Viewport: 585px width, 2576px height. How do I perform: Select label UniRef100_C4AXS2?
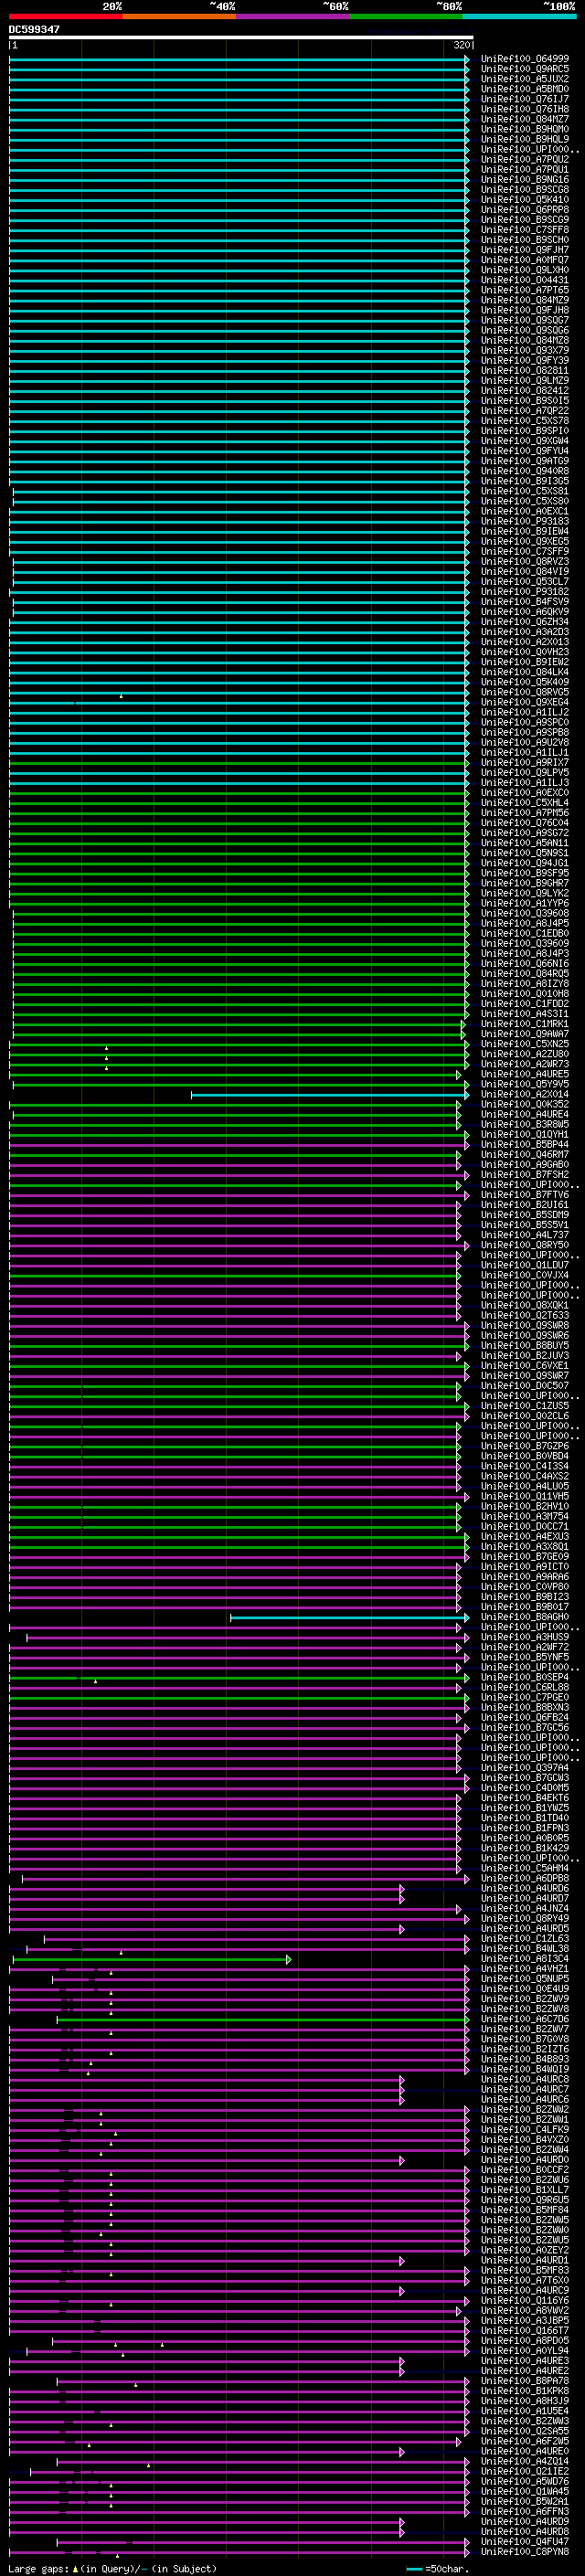pos(525,1476)
